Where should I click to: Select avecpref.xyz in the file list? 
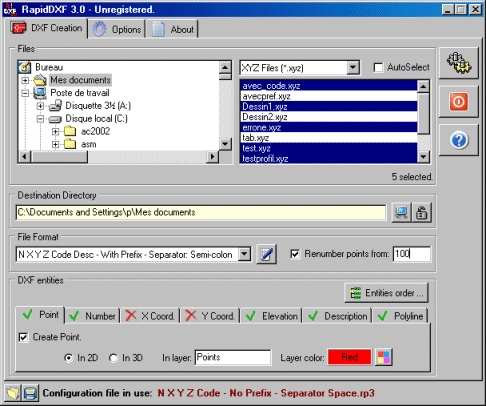pyautogui.click(x=328, y=96)
